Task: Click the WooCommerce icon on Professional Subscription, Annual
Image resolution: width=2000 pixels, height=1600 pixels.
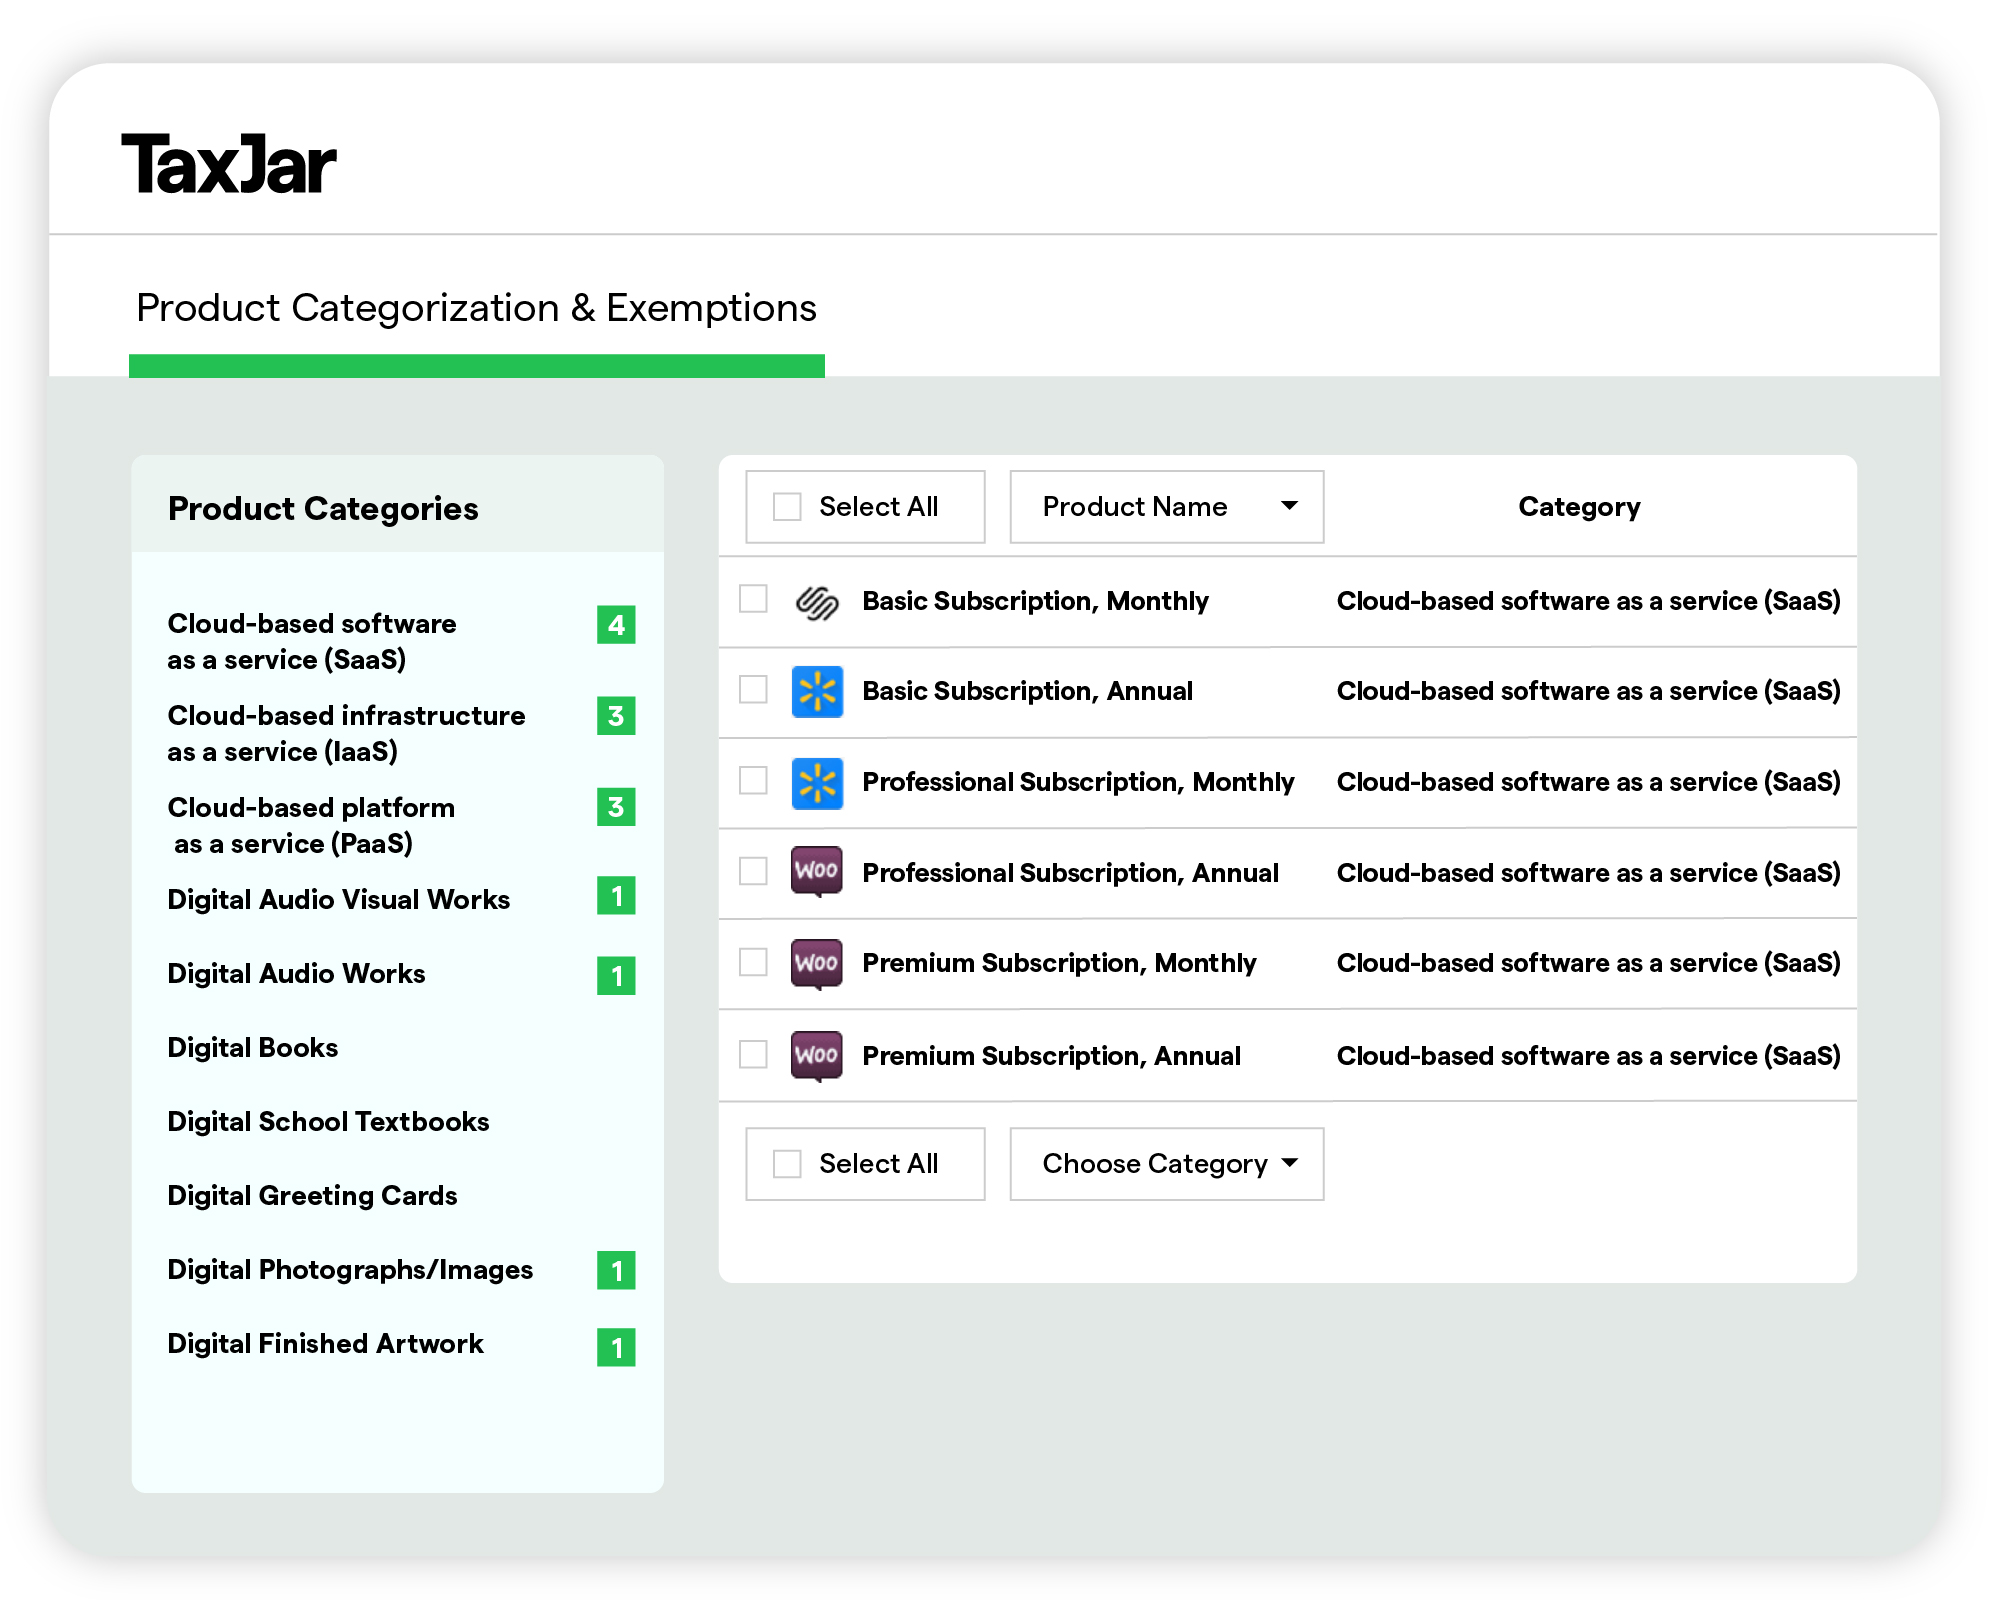Action: [x=816, y=872]
